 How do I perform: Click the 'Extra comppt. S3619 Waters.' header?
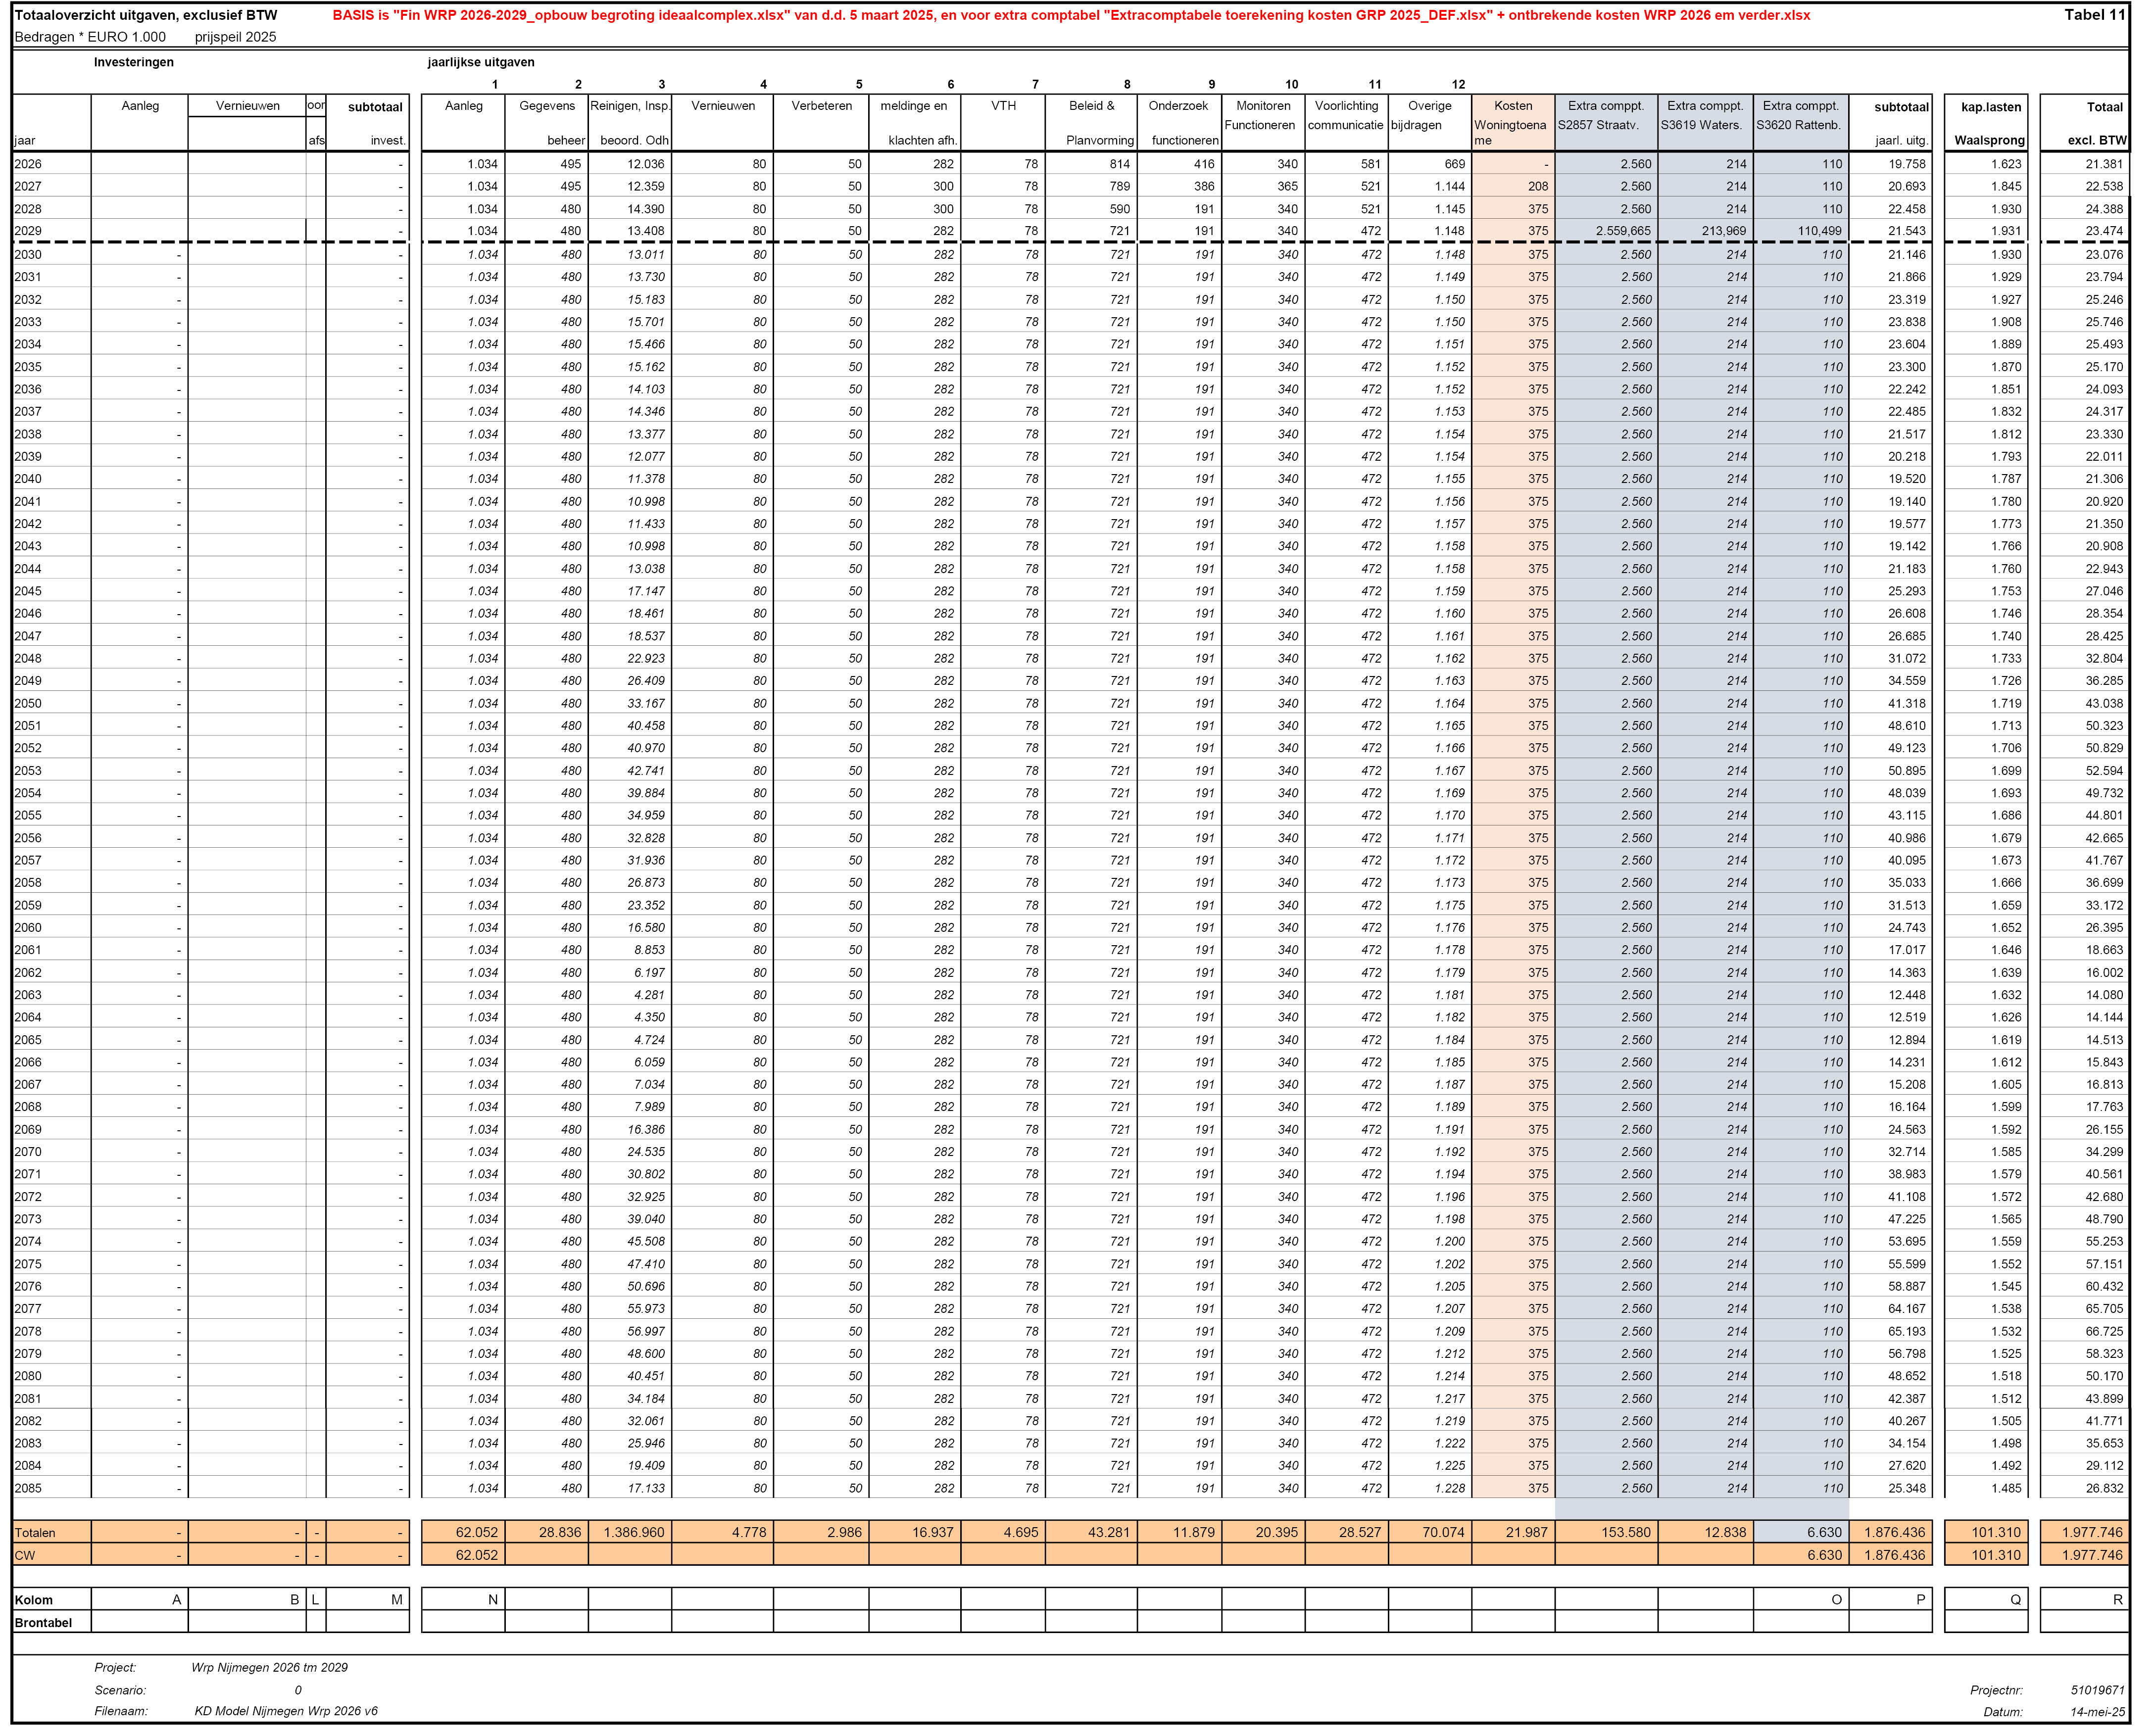(1704, 116)
